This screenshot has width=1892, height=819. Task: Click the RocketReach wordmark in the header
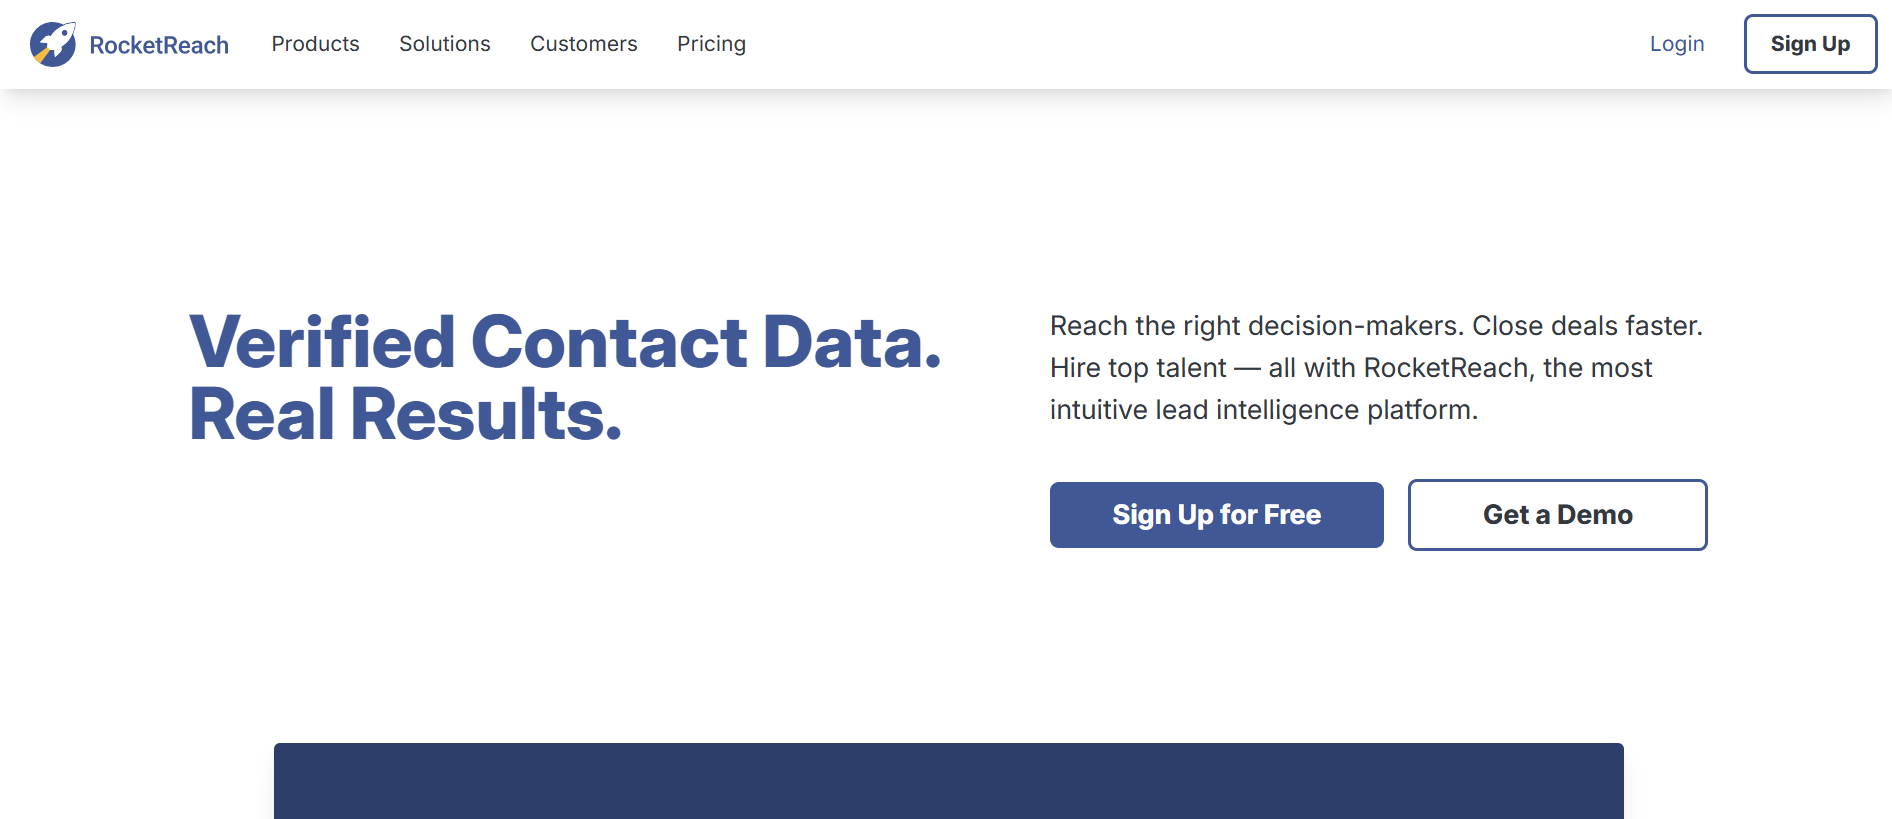pyautogui.click(x=159, y=45)
